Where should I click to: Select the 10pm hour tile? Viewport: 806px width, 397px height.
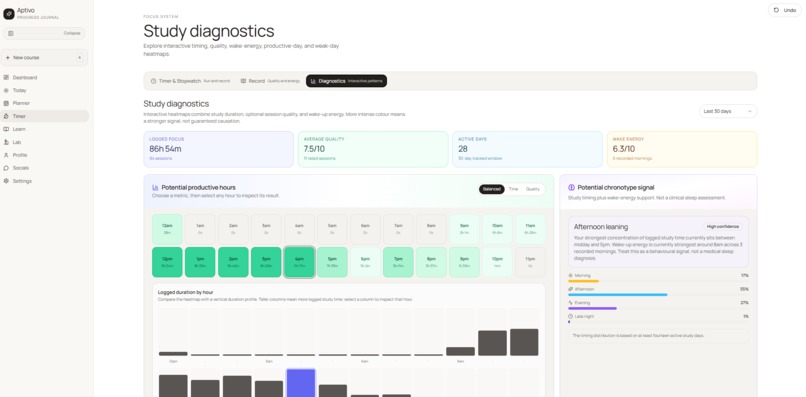point(497,262)
